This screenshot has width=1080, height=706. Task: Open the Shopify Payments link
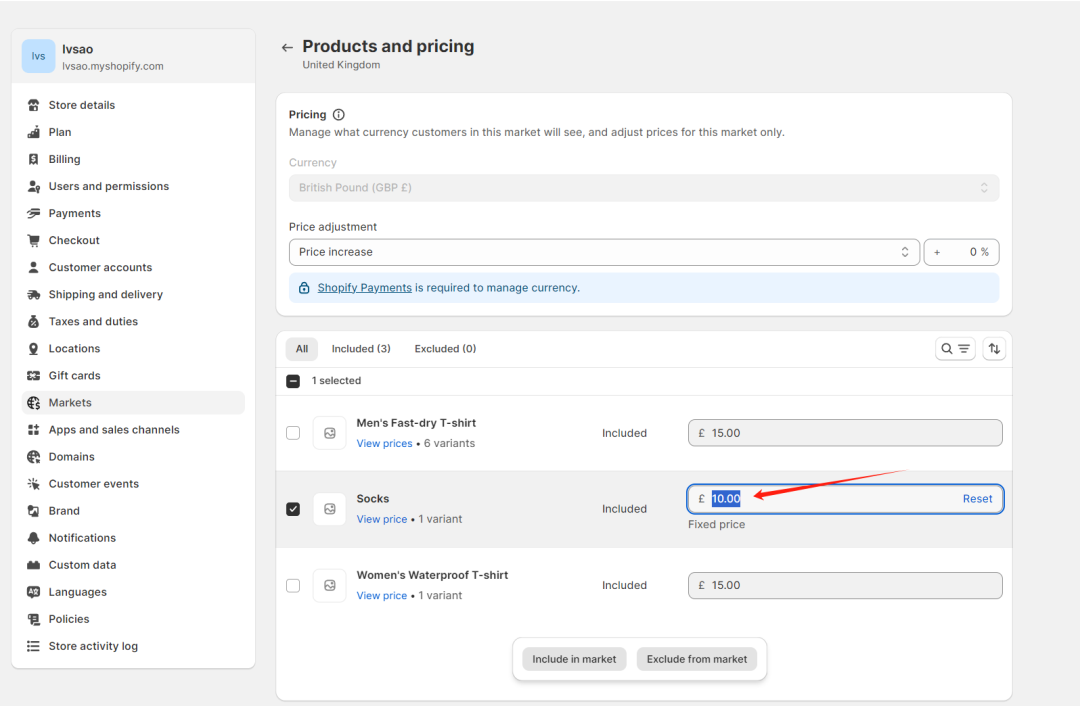pyautogui.click(x=364, y=288)
